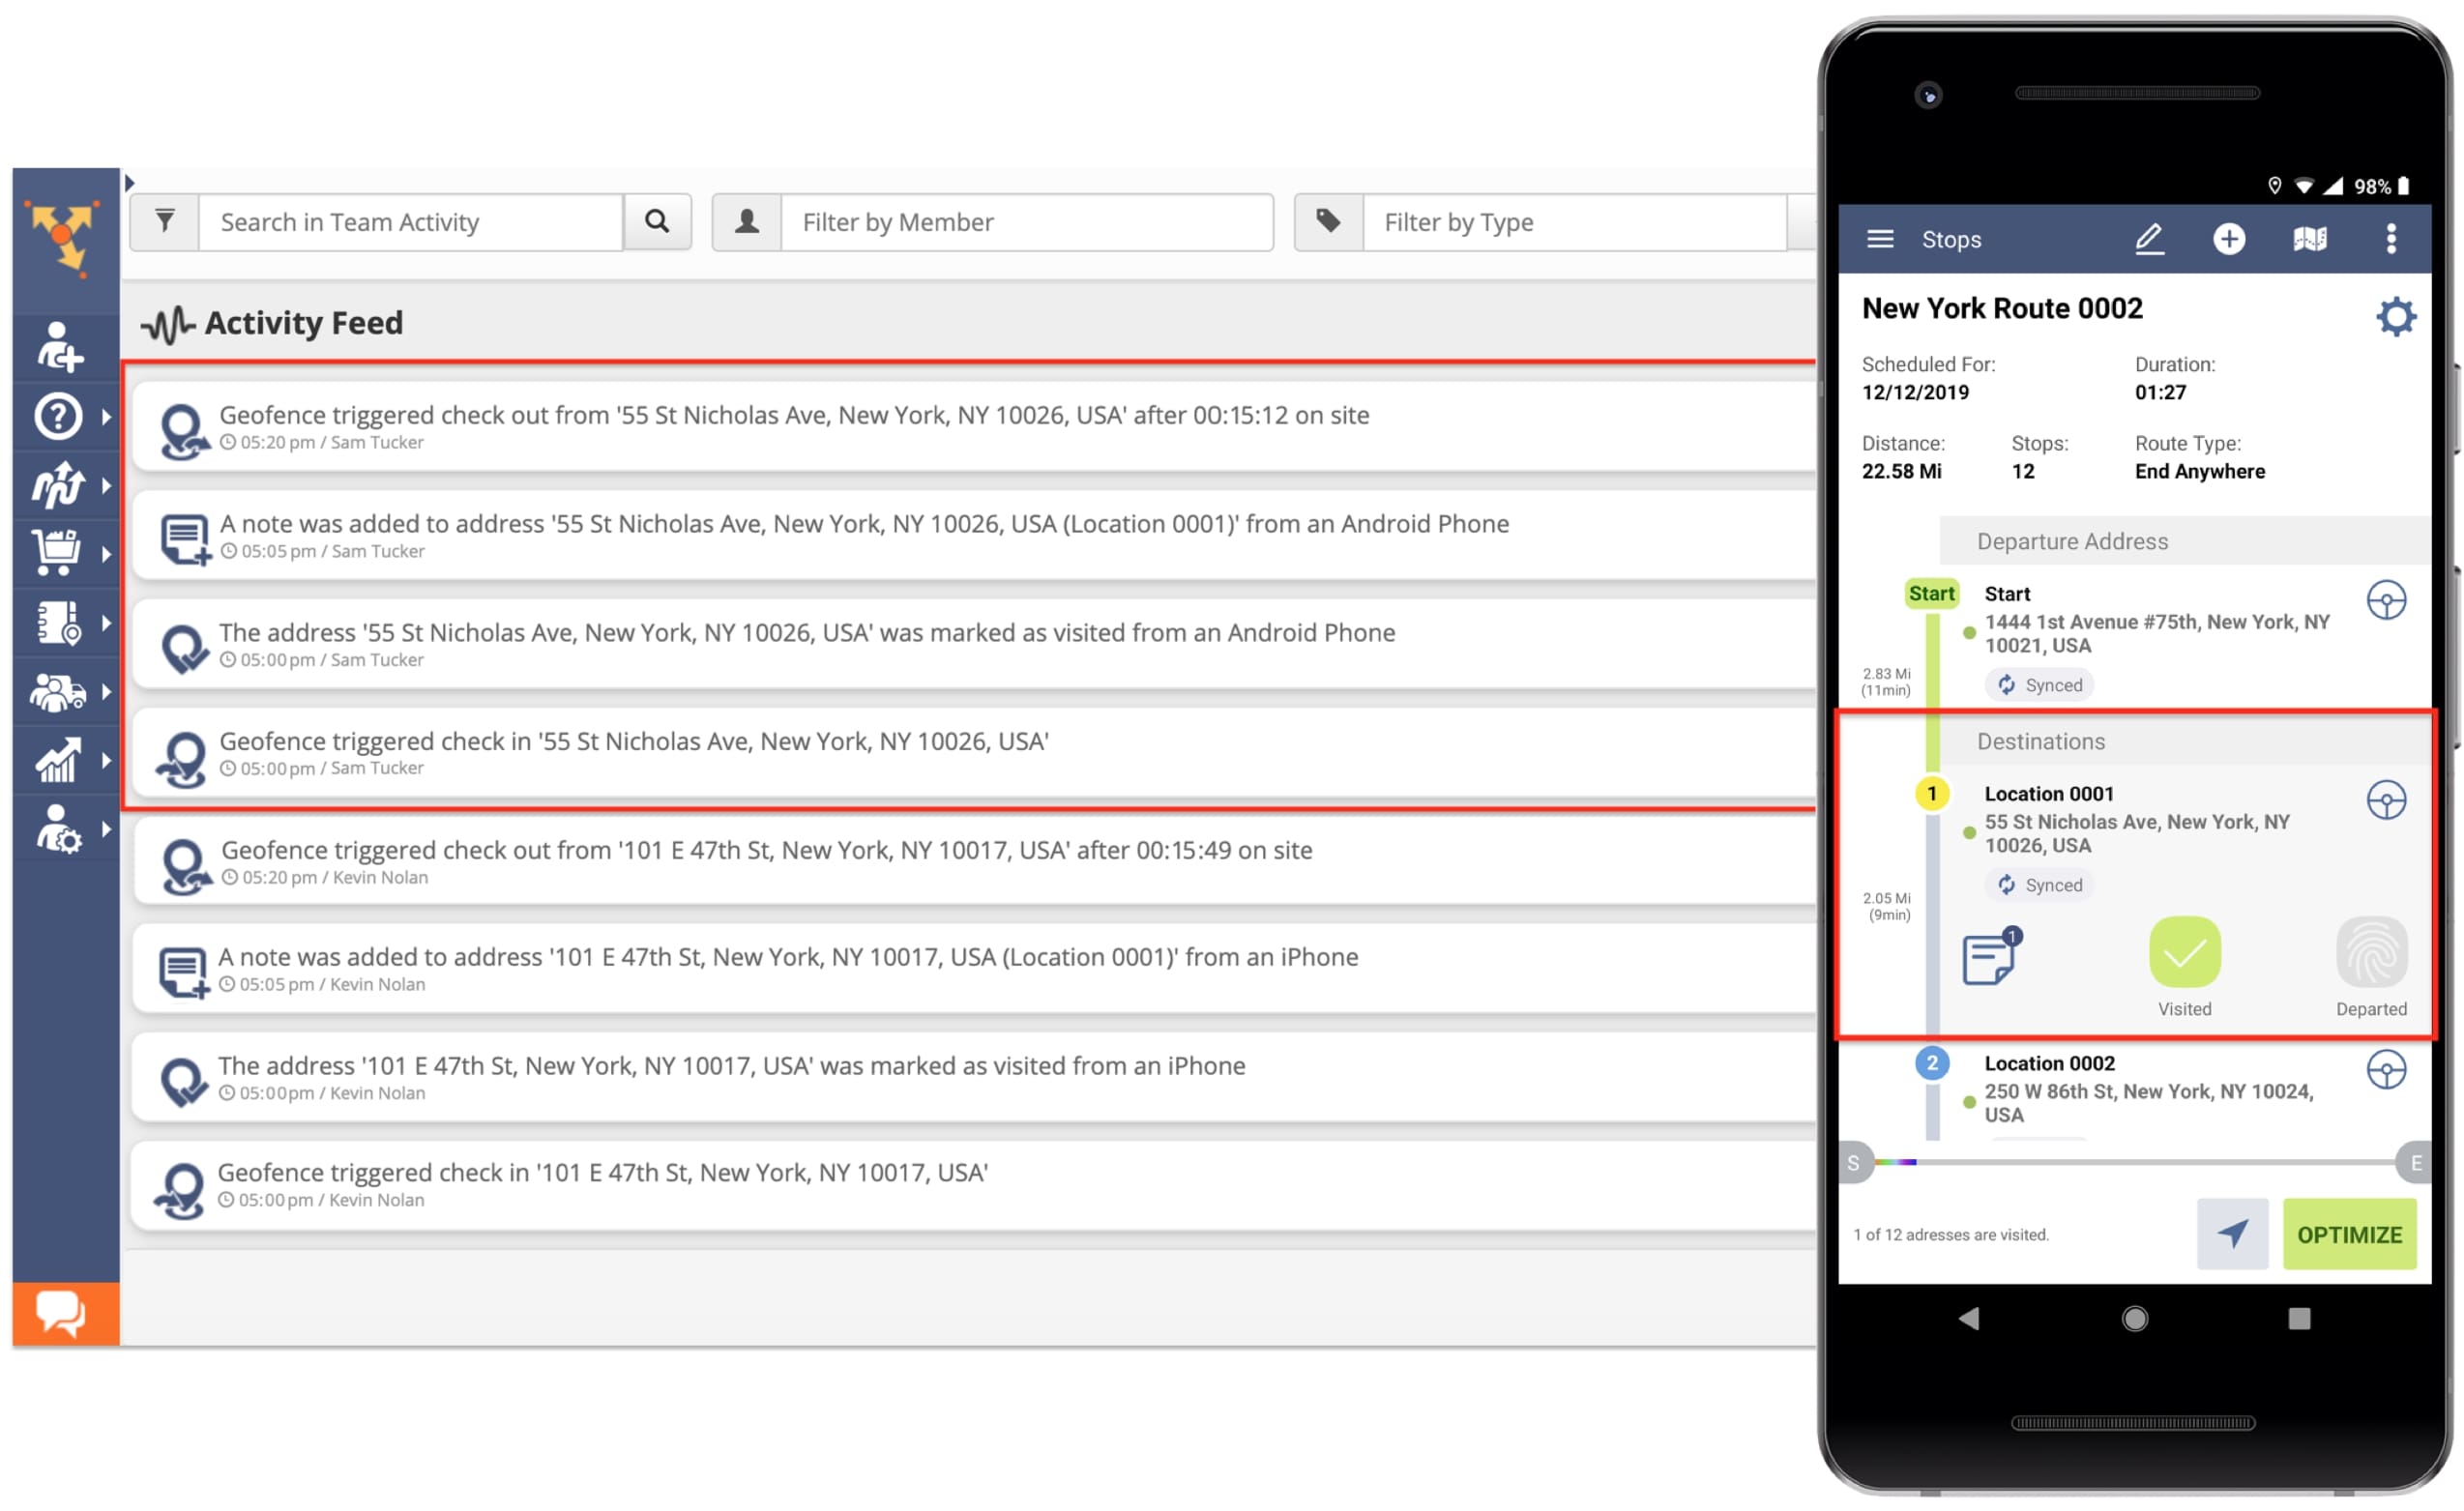This screenshot has width=2464, height=1511.
Task: Click the Route4Me logo in sidebar
Action: coord(62,238)
